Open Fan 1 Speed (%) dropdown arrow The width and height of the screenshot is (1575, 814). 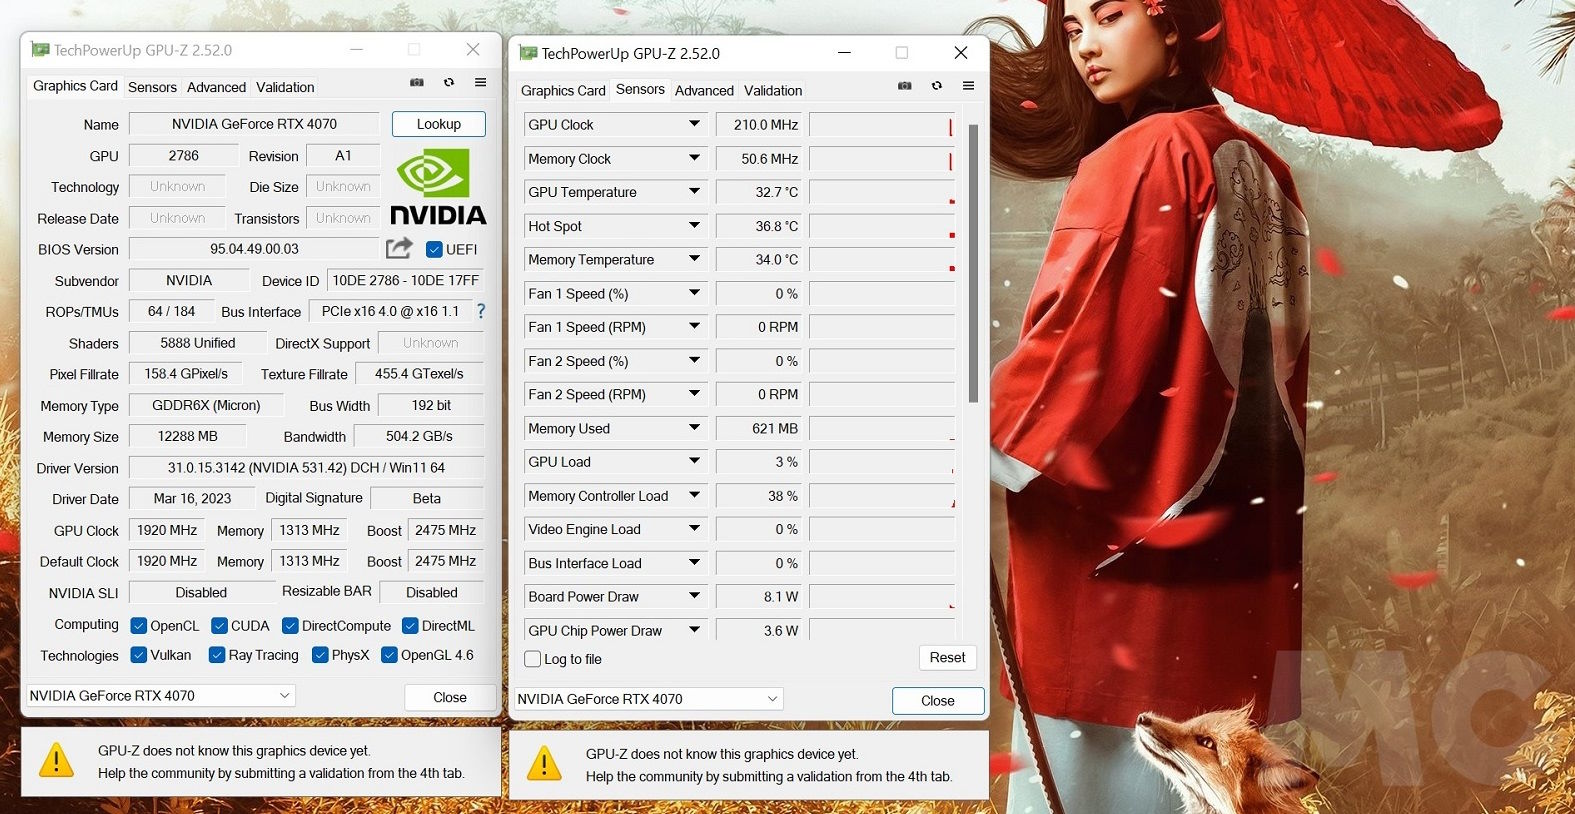(694, 293)
